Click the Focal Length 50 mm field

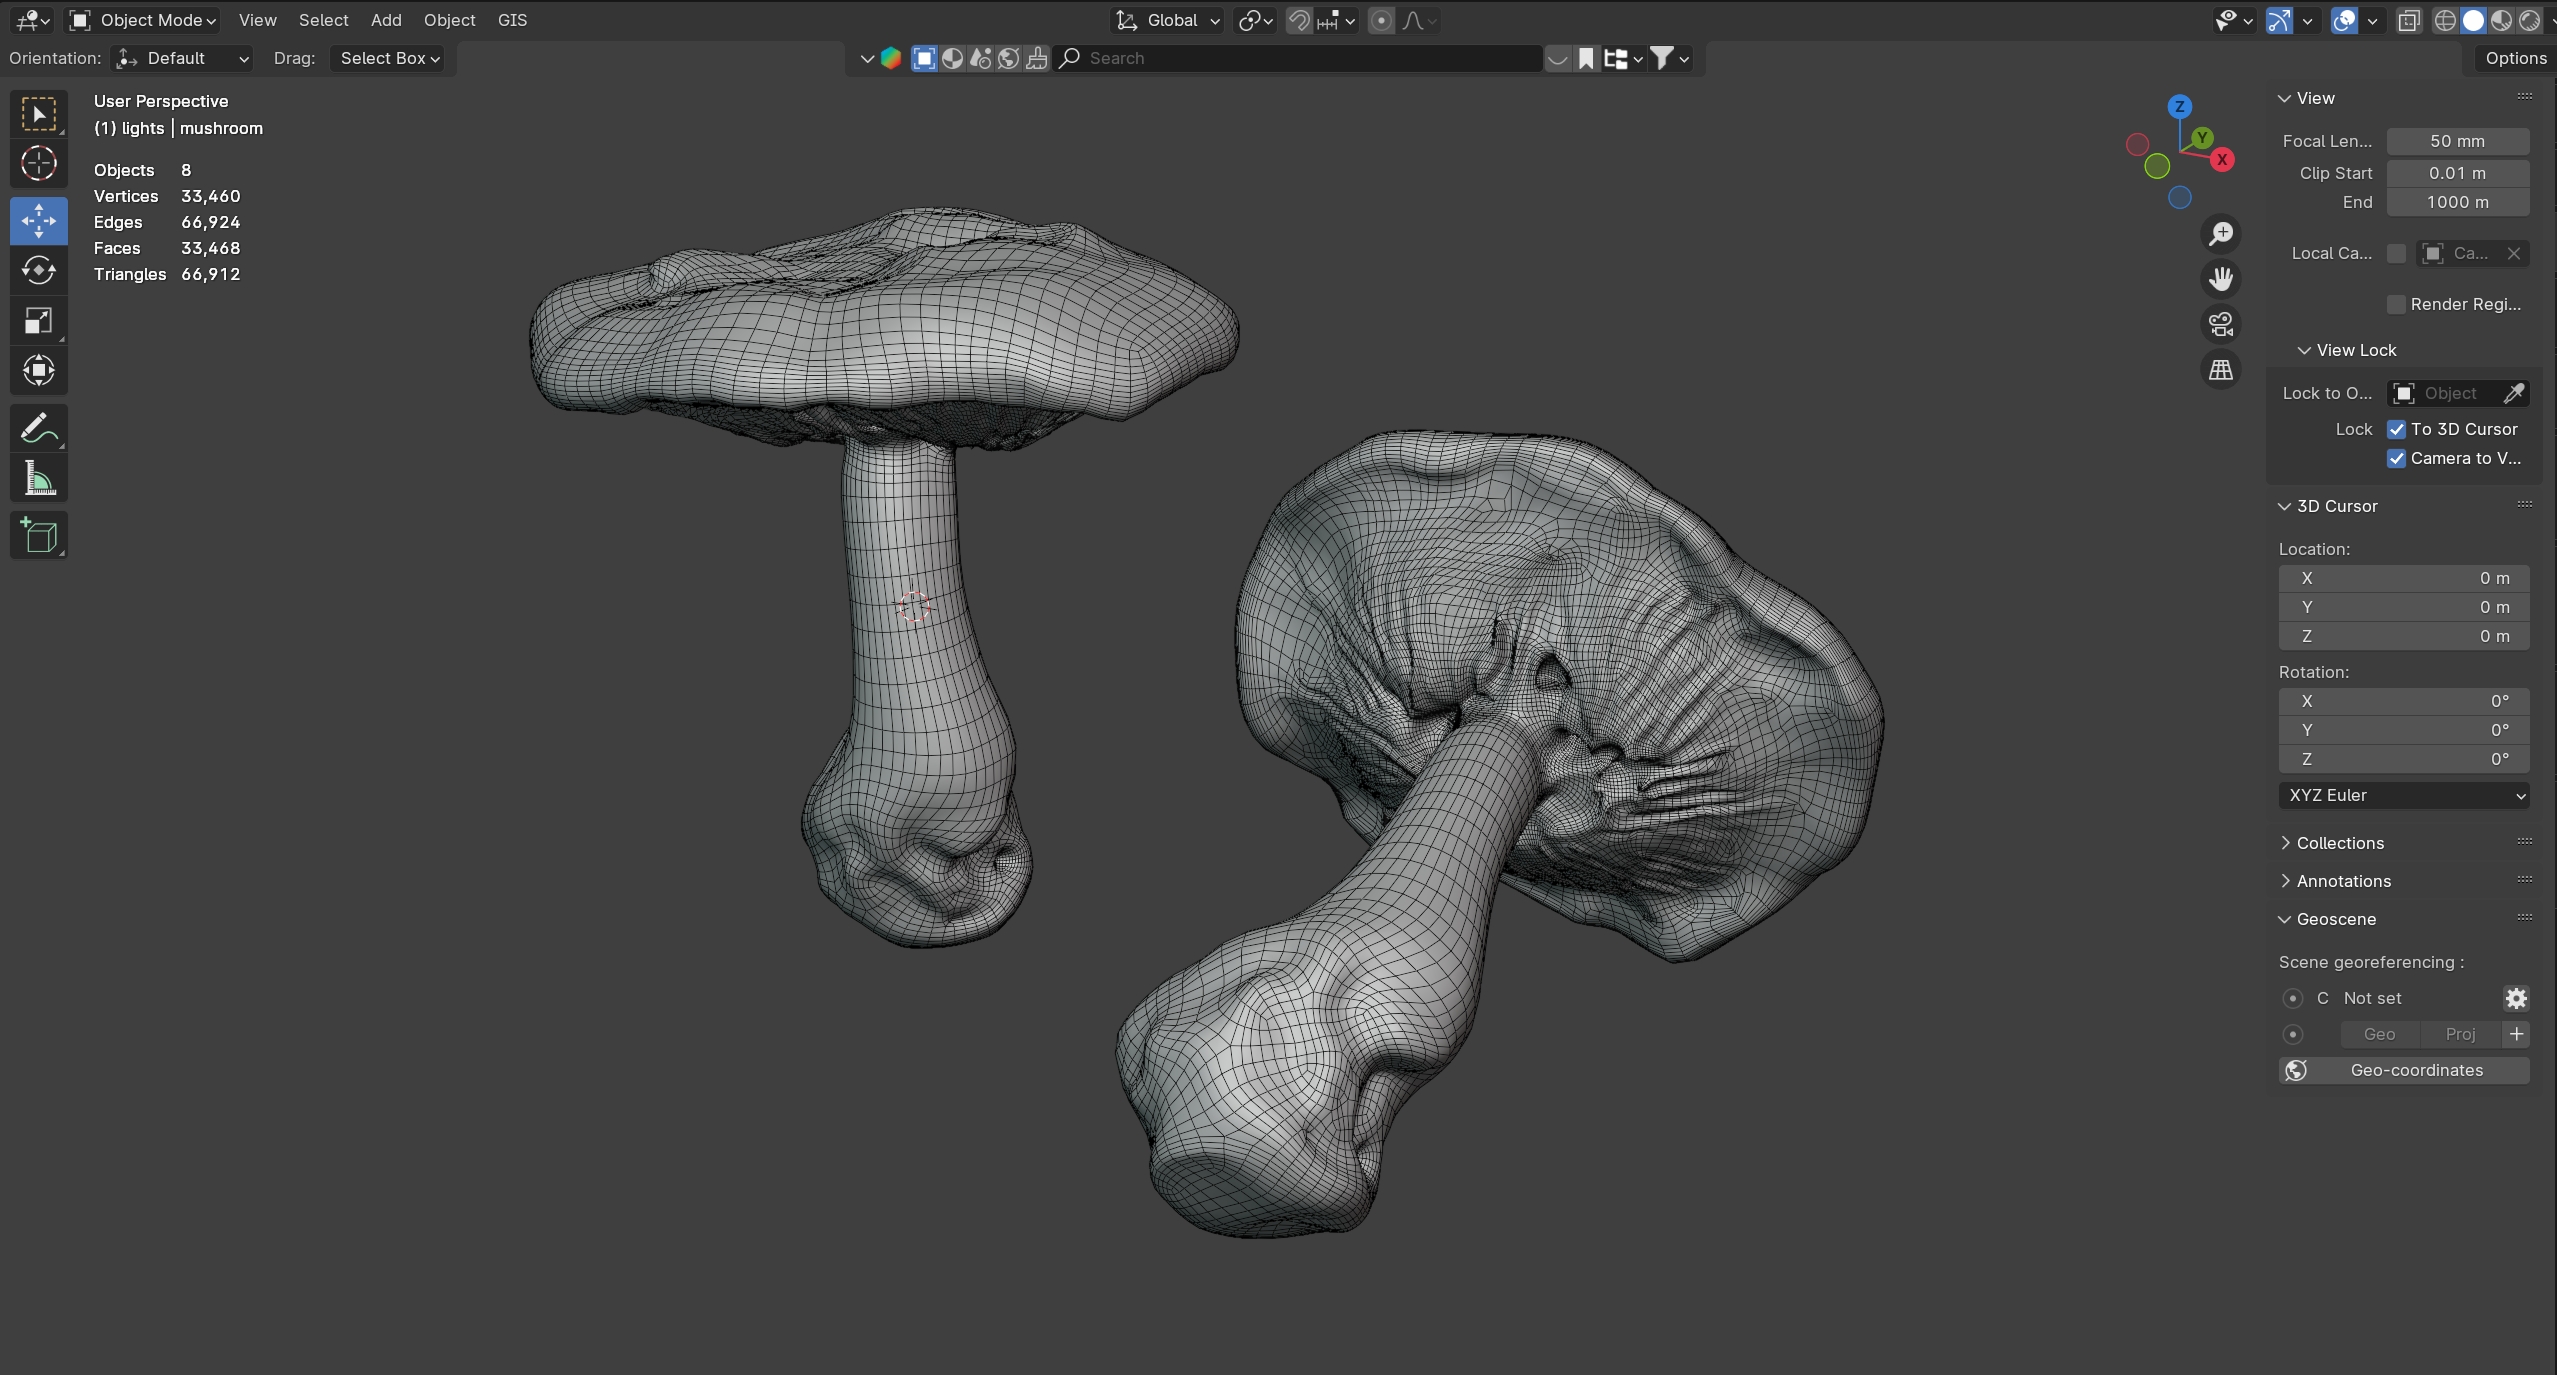[2457, 141]
